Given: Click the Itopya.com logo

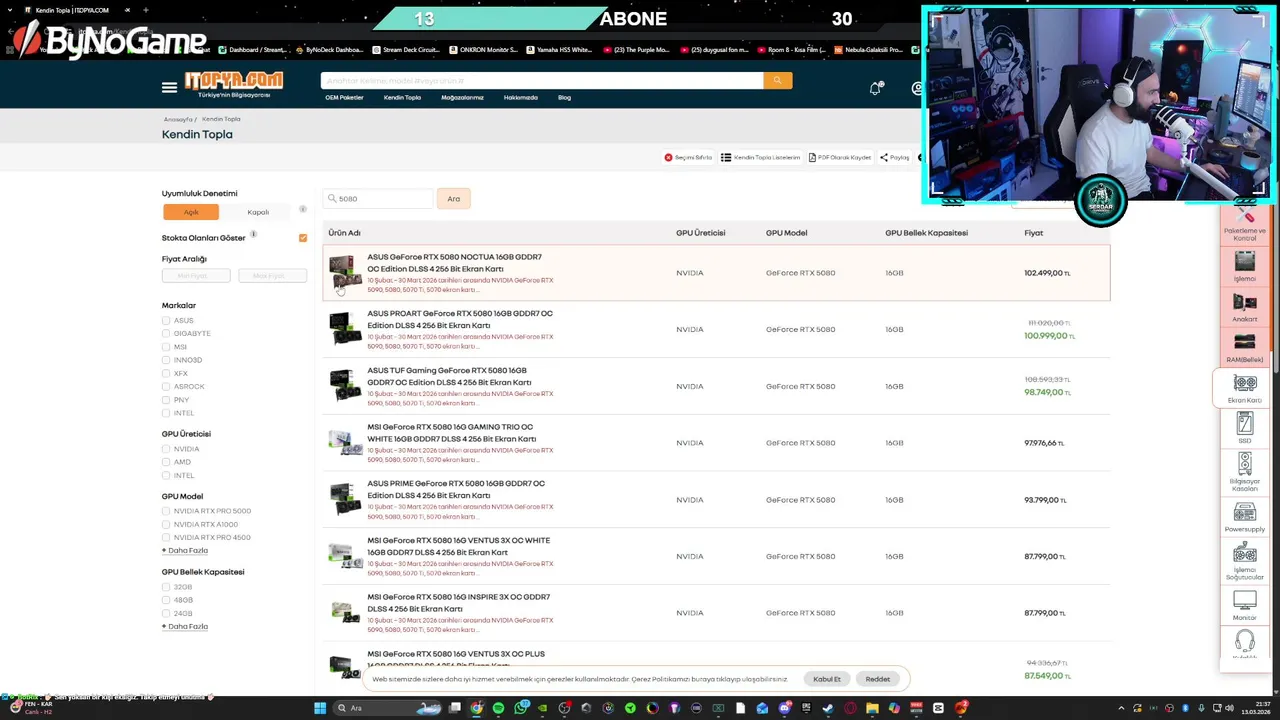Looking at the screenshot, I should [x=234, y=84].
